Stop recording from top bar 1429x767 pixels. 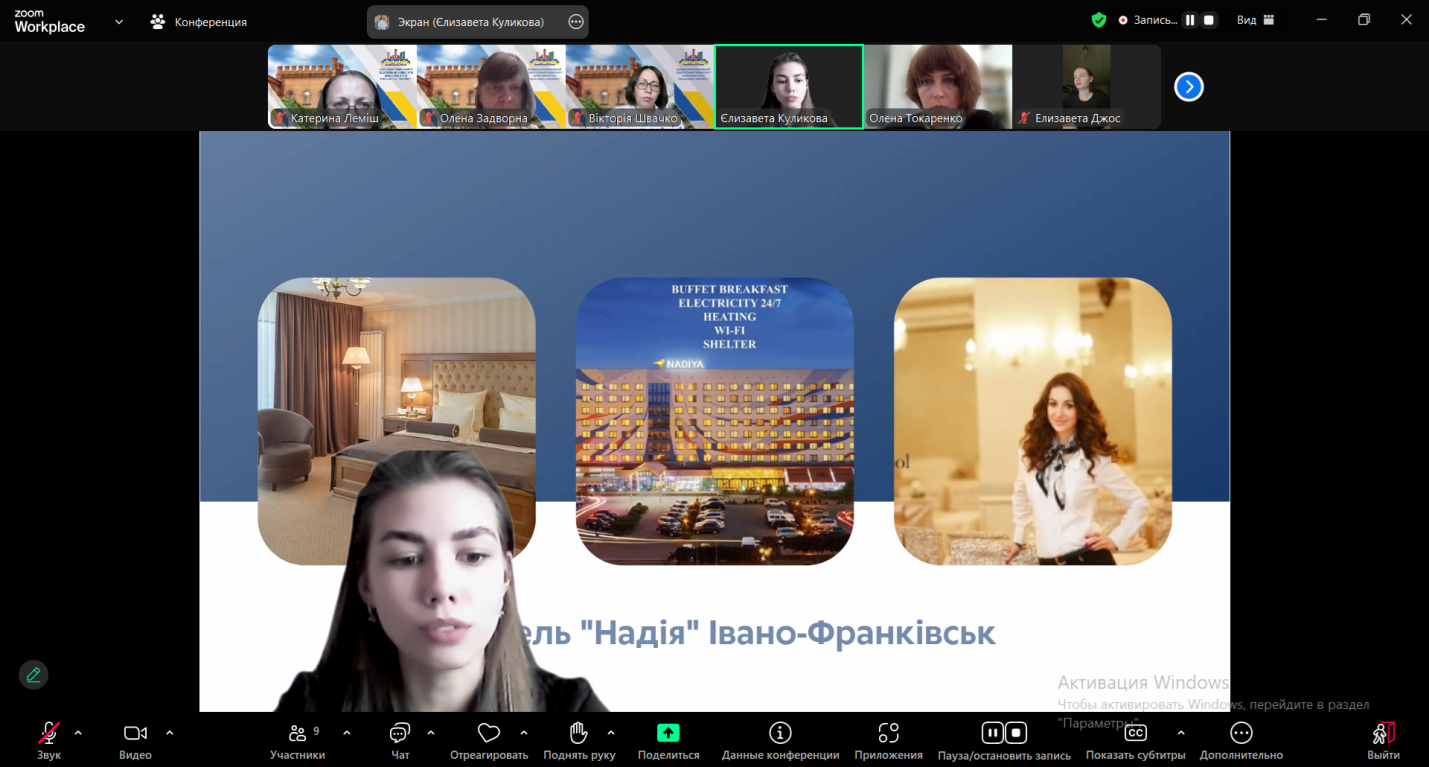click(1209, 20)
